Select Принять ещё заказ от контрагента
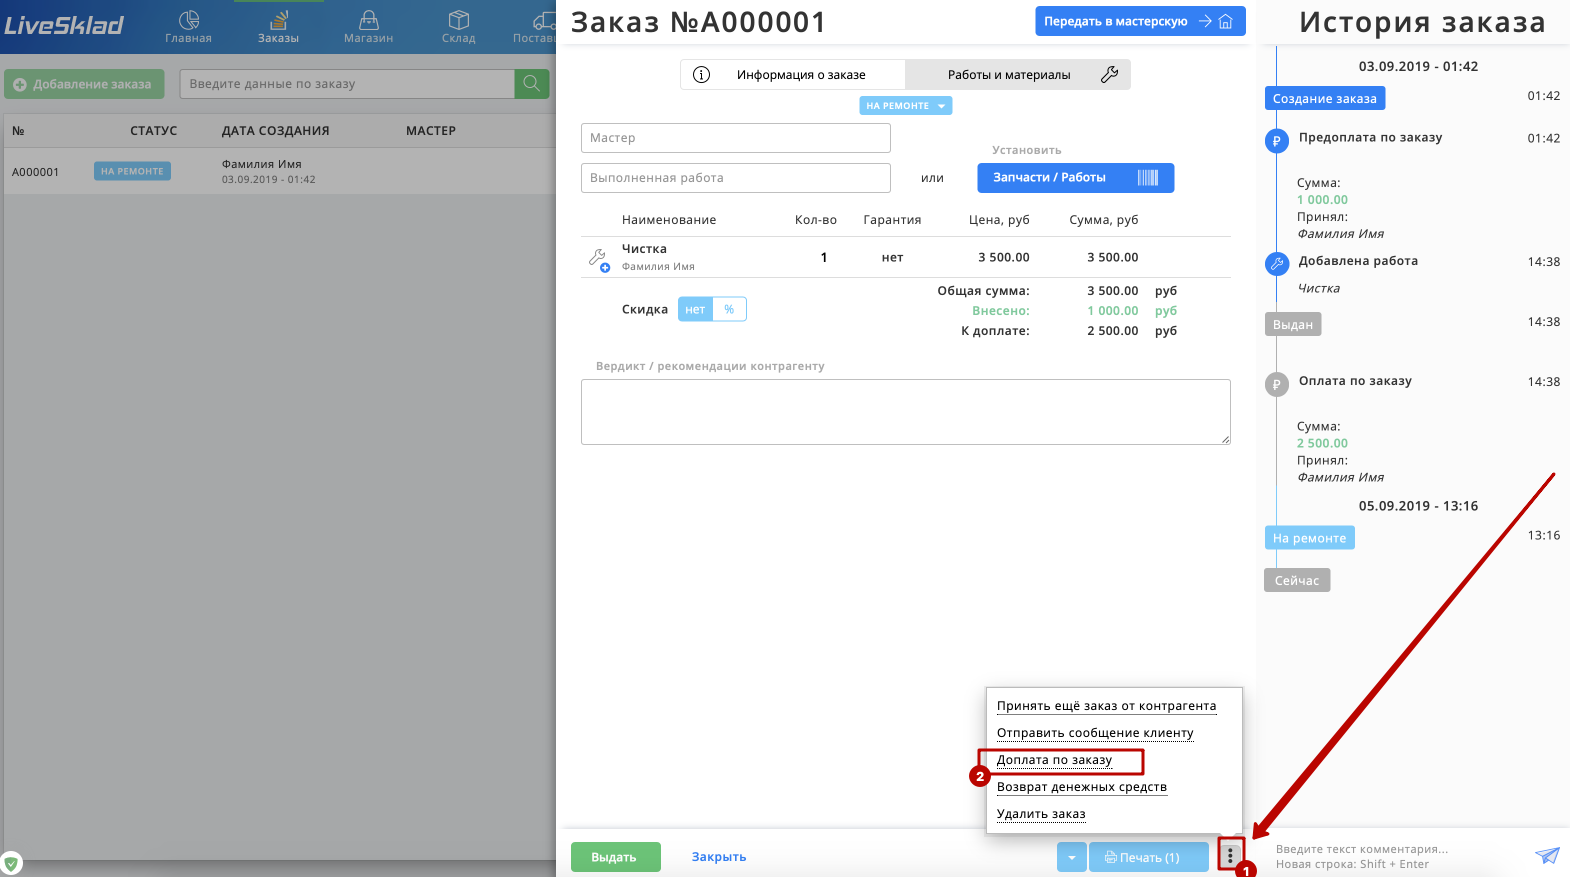Screen dimensions: 1570x877 pyautogui.click(x=1106, y=706)
